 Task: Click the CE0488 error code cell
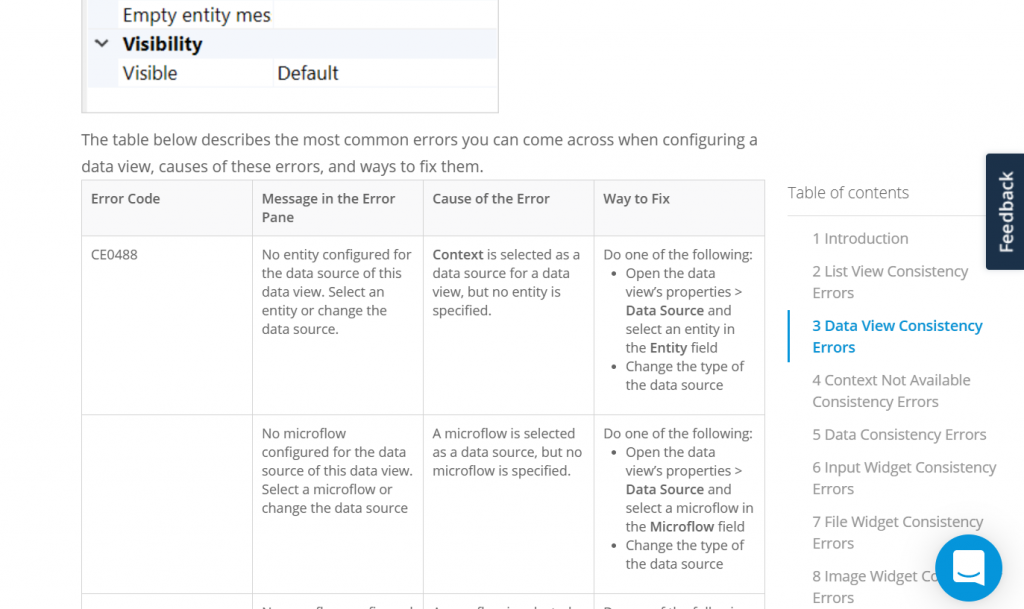tap(114, 255)
